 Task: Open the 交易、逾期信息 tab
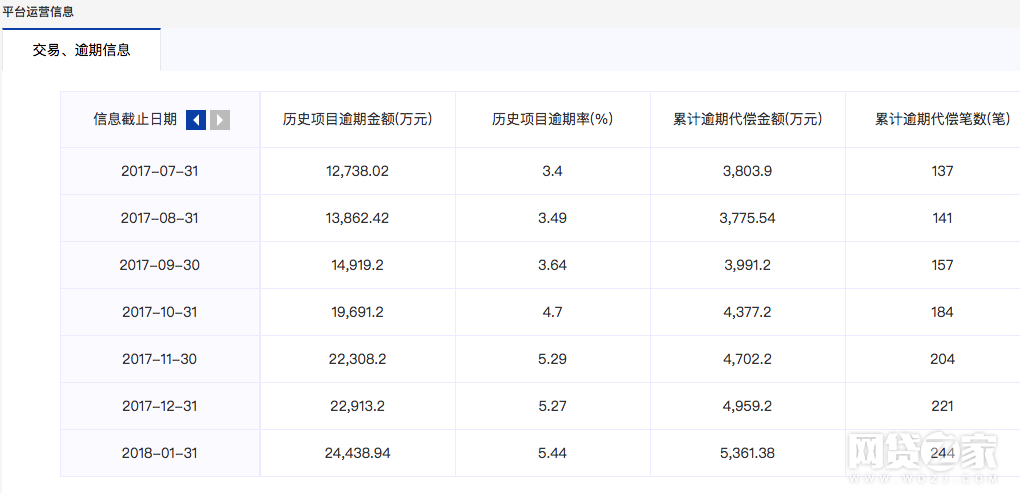coord(81,50)
